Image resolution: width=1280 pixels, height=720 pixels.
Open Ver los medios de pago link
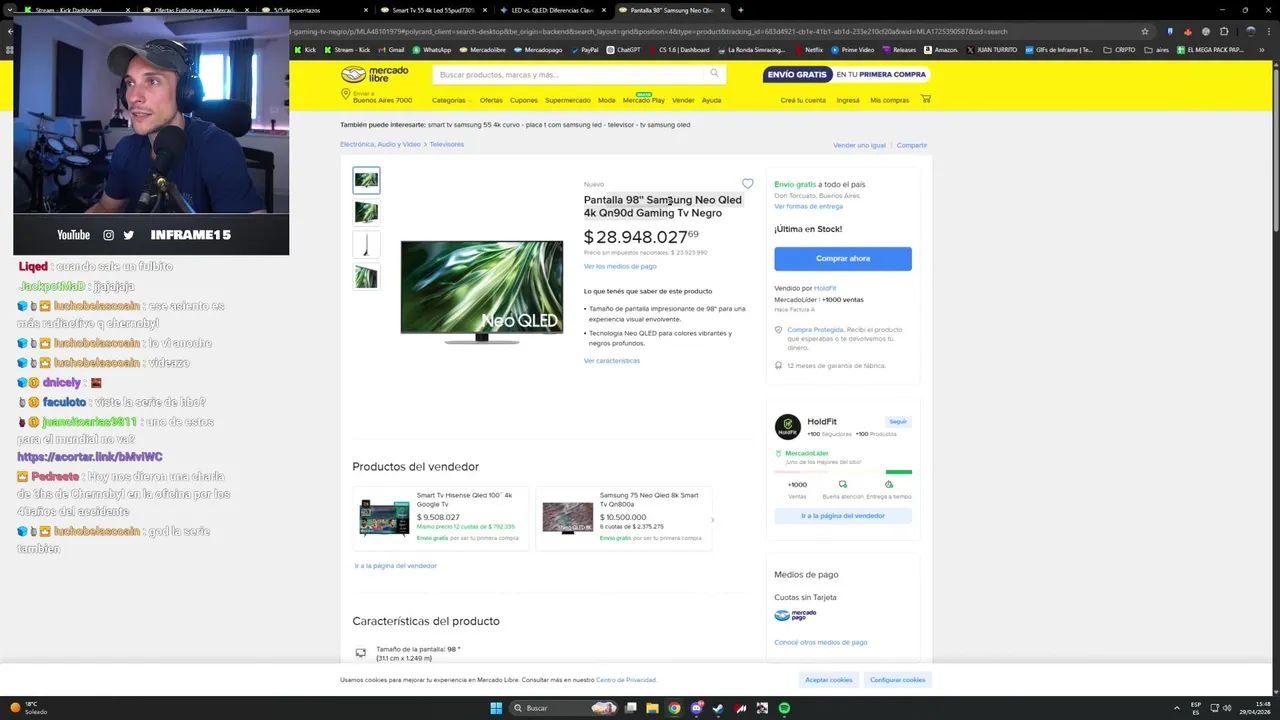point(620,266)
